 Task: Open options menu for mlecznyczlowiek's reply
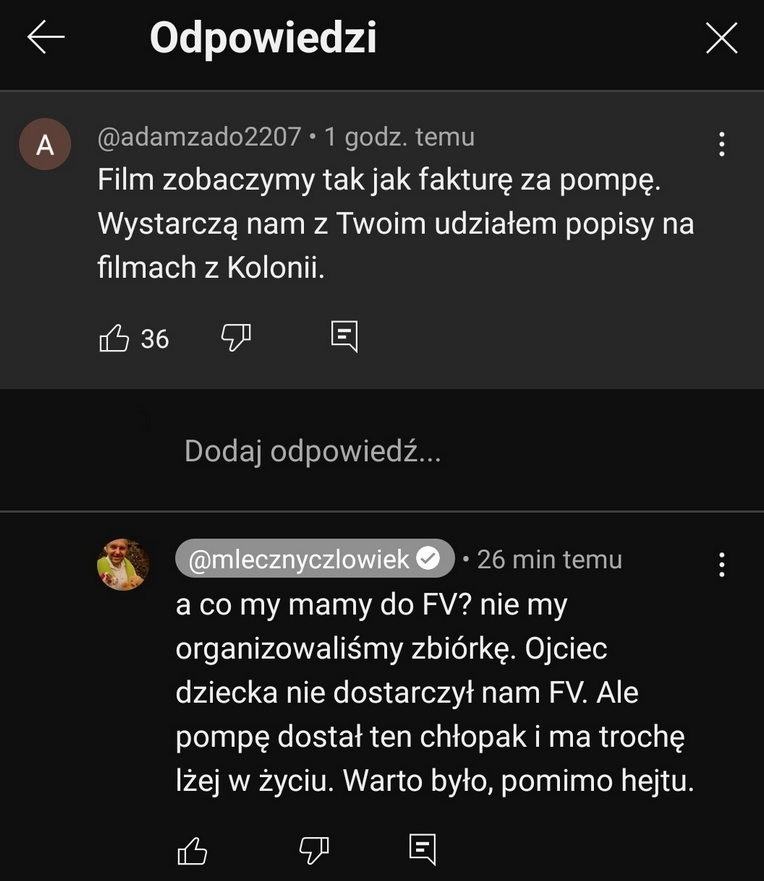pos(721,565)
